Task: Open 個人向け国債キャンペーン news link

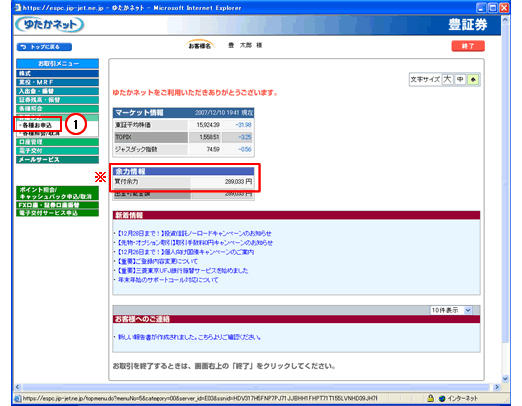Action: [x=186, y=252]
